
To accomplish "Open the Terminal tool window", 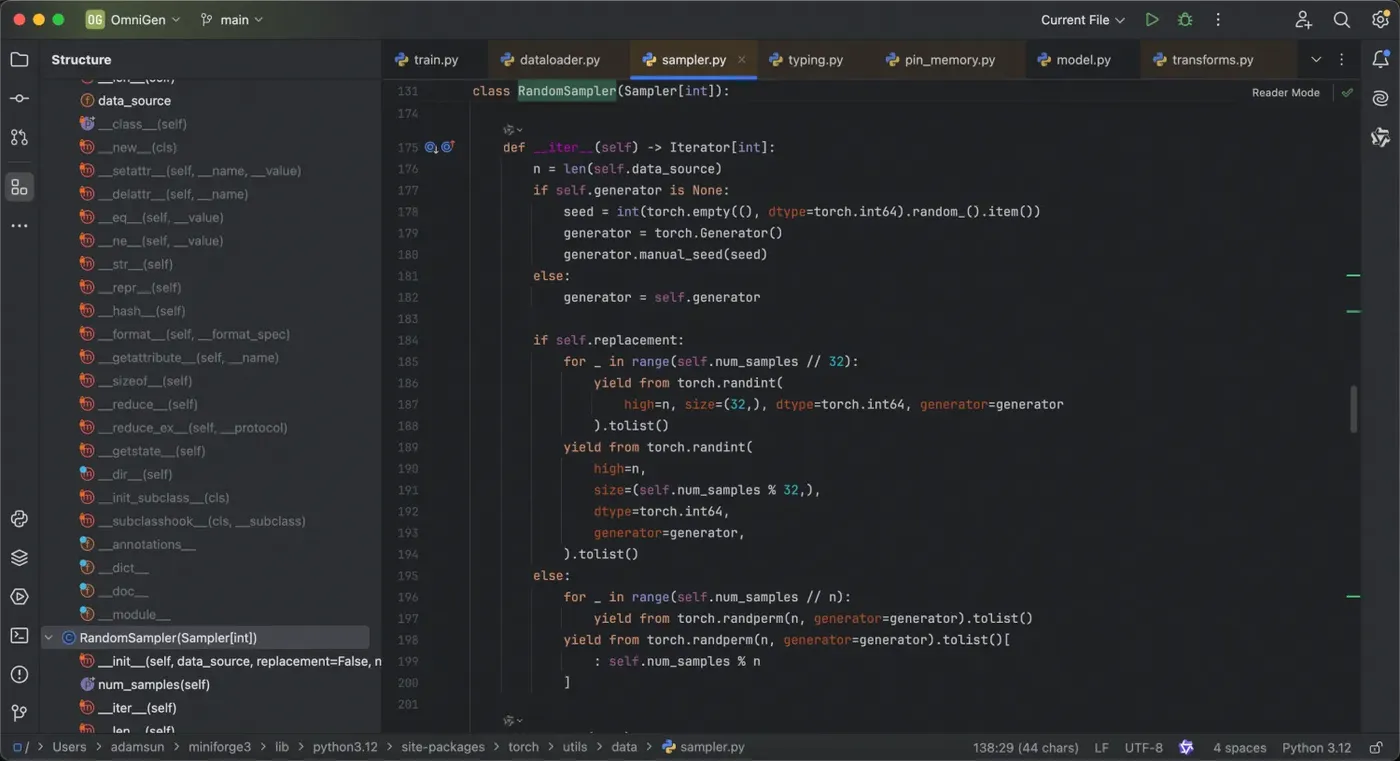I will point(19,636).
